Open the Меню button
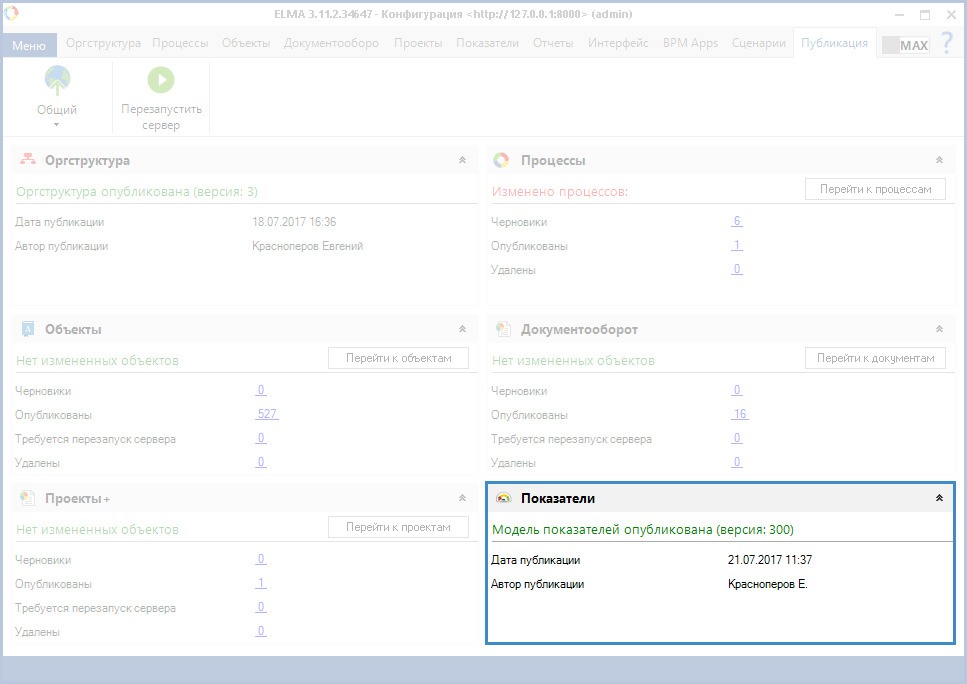967x684 pixels. [29, 45]
